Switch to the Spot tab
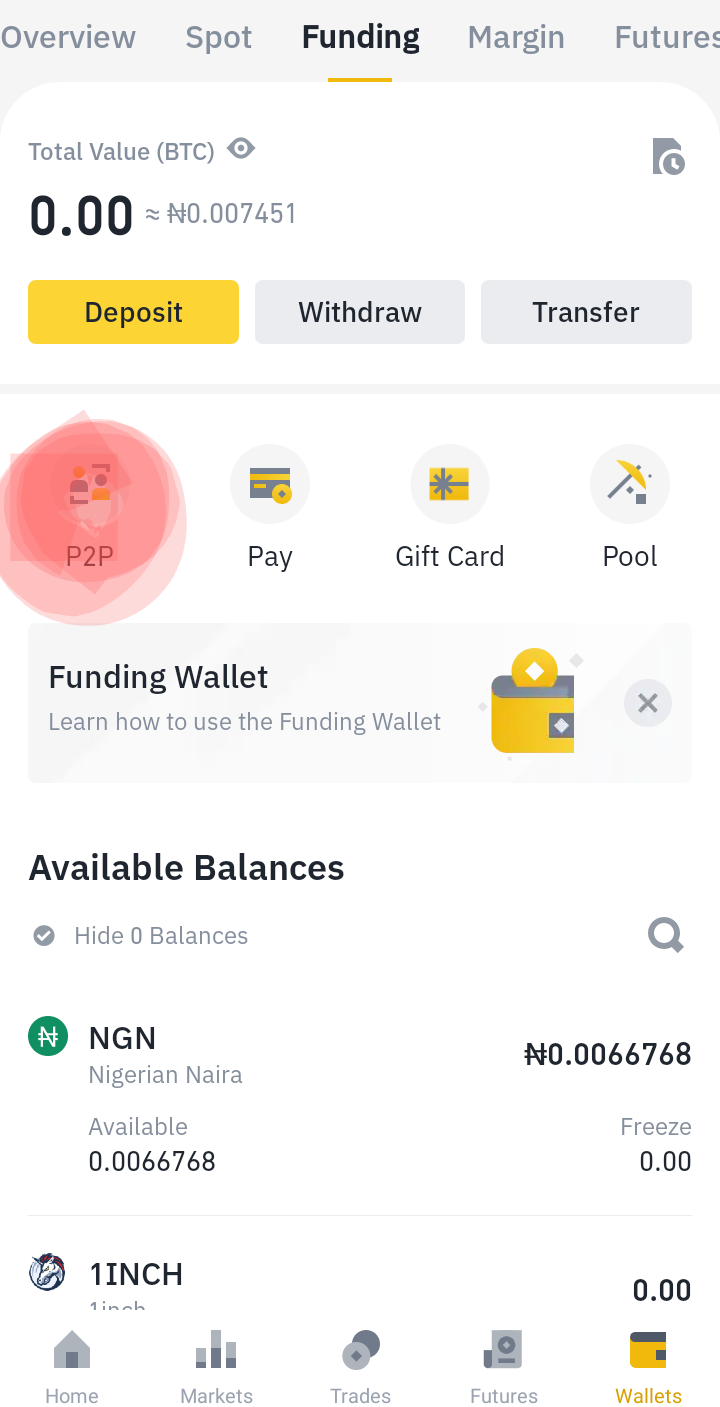Screen dimensions: 720x1407 219,38
